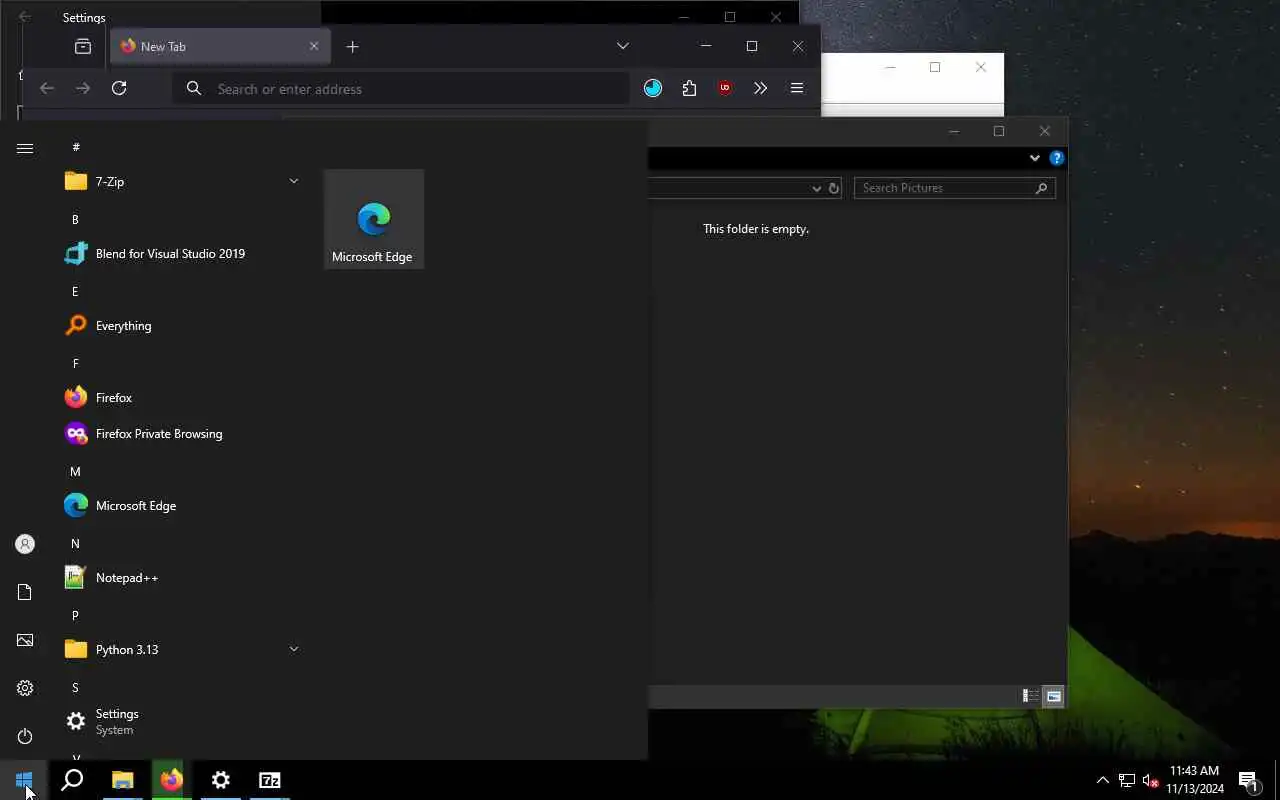Open the Explorer address bar history dropdown
The width and height of the screenshot is (1280, 800).
click(x=816, y=188)
